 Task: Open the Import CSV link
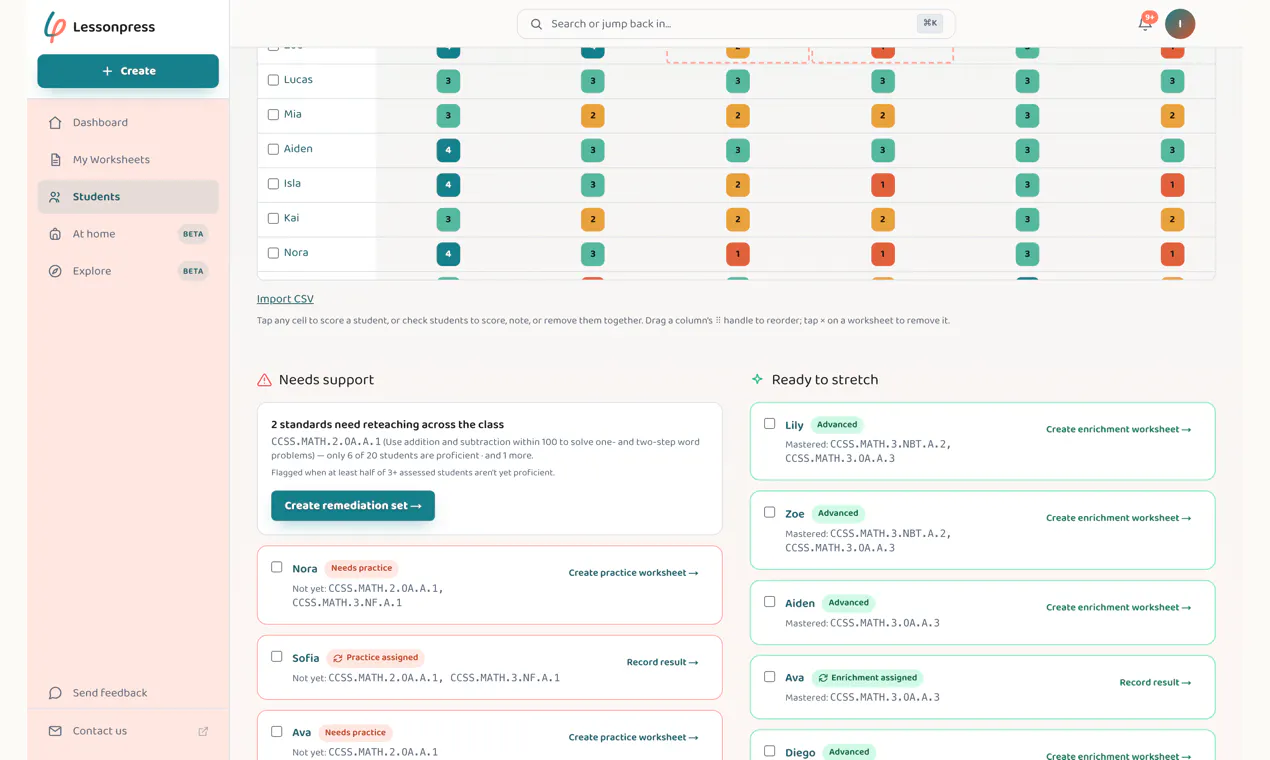(285, 299)
